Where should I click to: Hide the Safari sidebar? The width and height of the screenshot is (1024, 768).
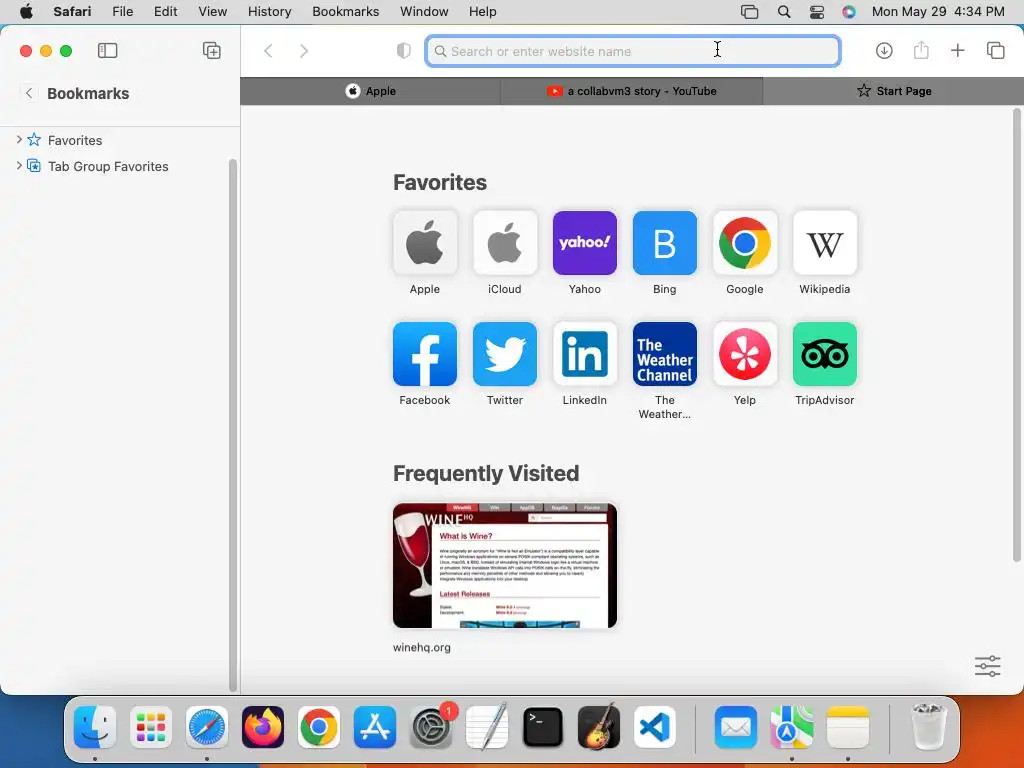tap(107, 50)
